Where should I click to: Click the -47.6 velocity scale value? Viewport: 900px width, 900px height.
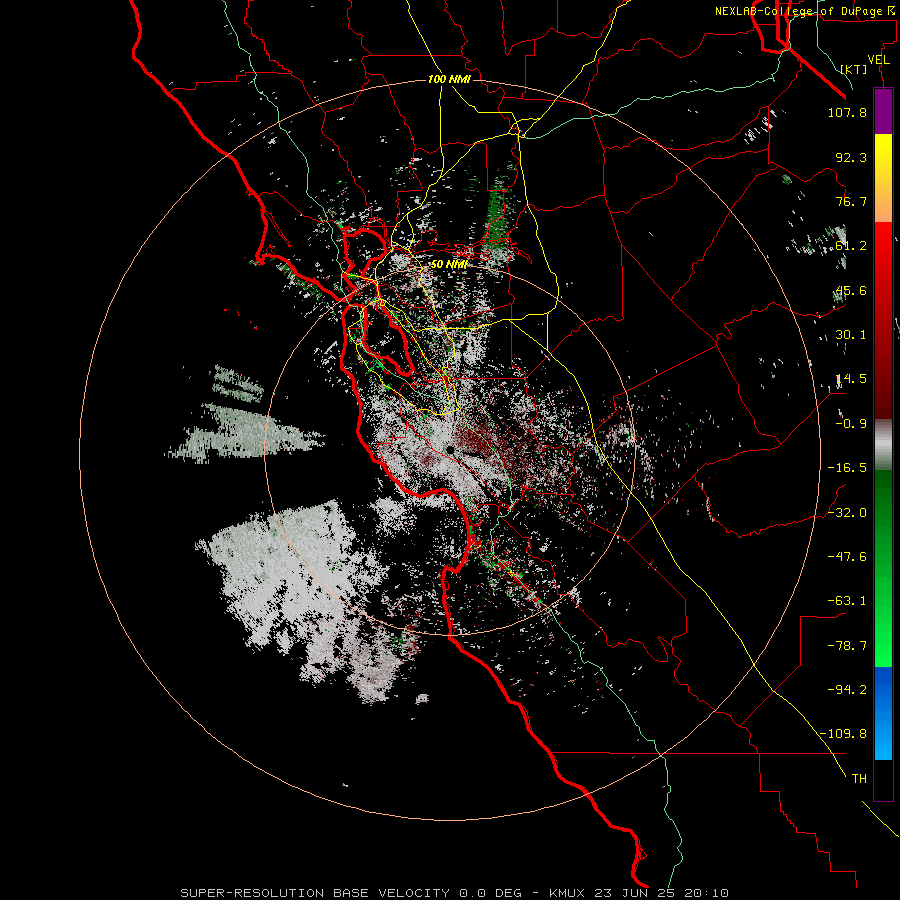847,557
